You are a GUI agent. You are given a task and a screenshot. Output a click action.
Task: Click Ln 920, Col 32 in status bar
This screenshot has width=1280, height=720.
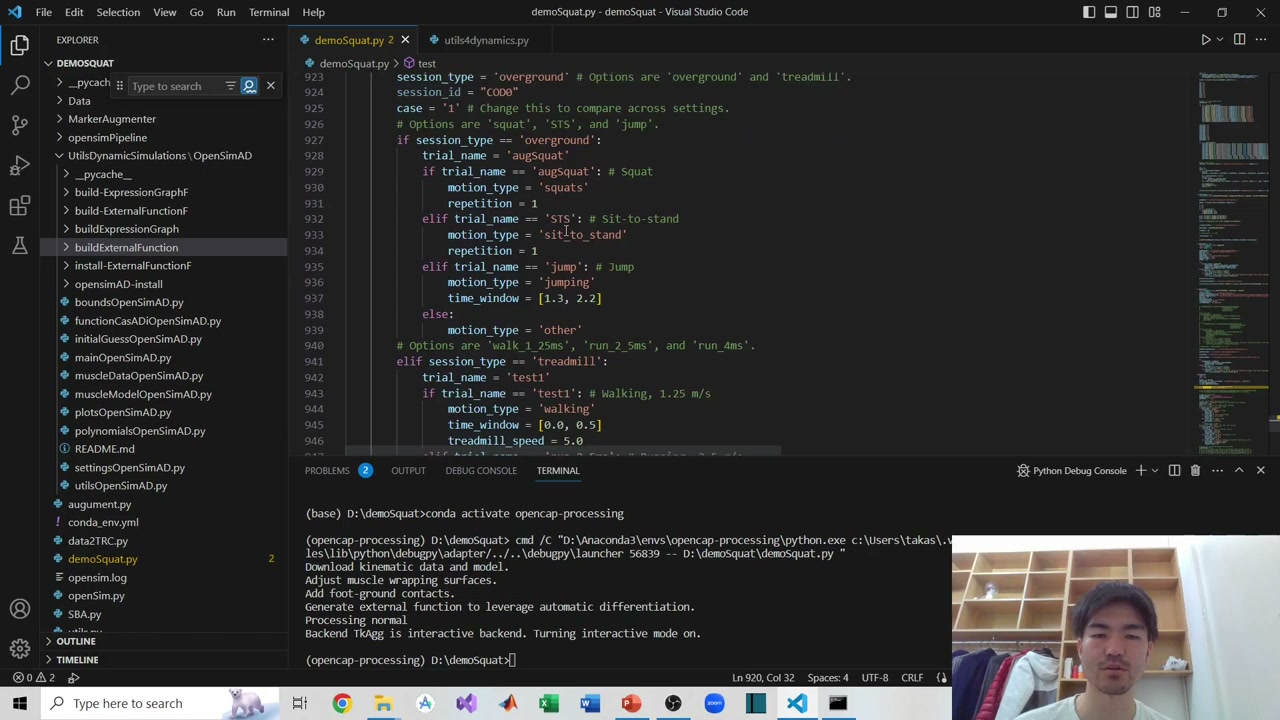pyautogui.click(x=763, y=678)
